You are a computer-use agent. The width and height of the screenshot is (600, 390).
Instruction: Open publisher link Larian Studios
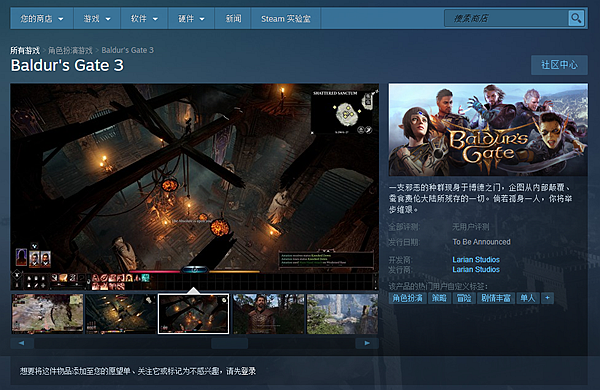tap(476, 269)
